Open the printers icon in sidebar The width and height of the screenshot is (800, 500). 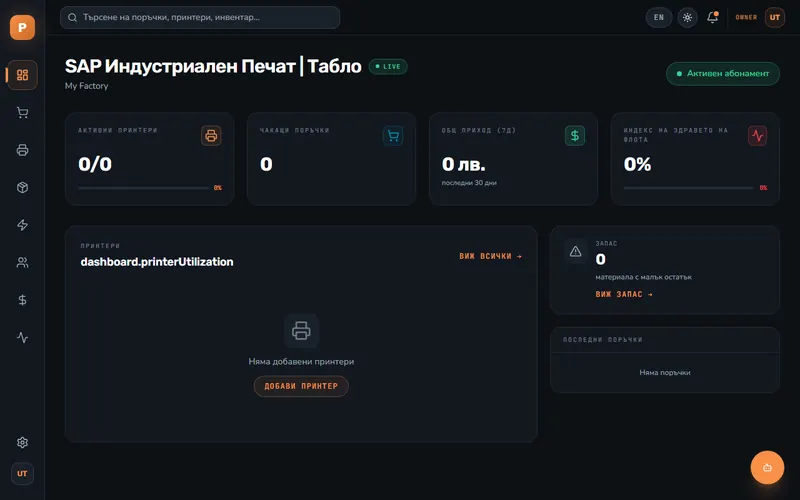click(22, 150)
